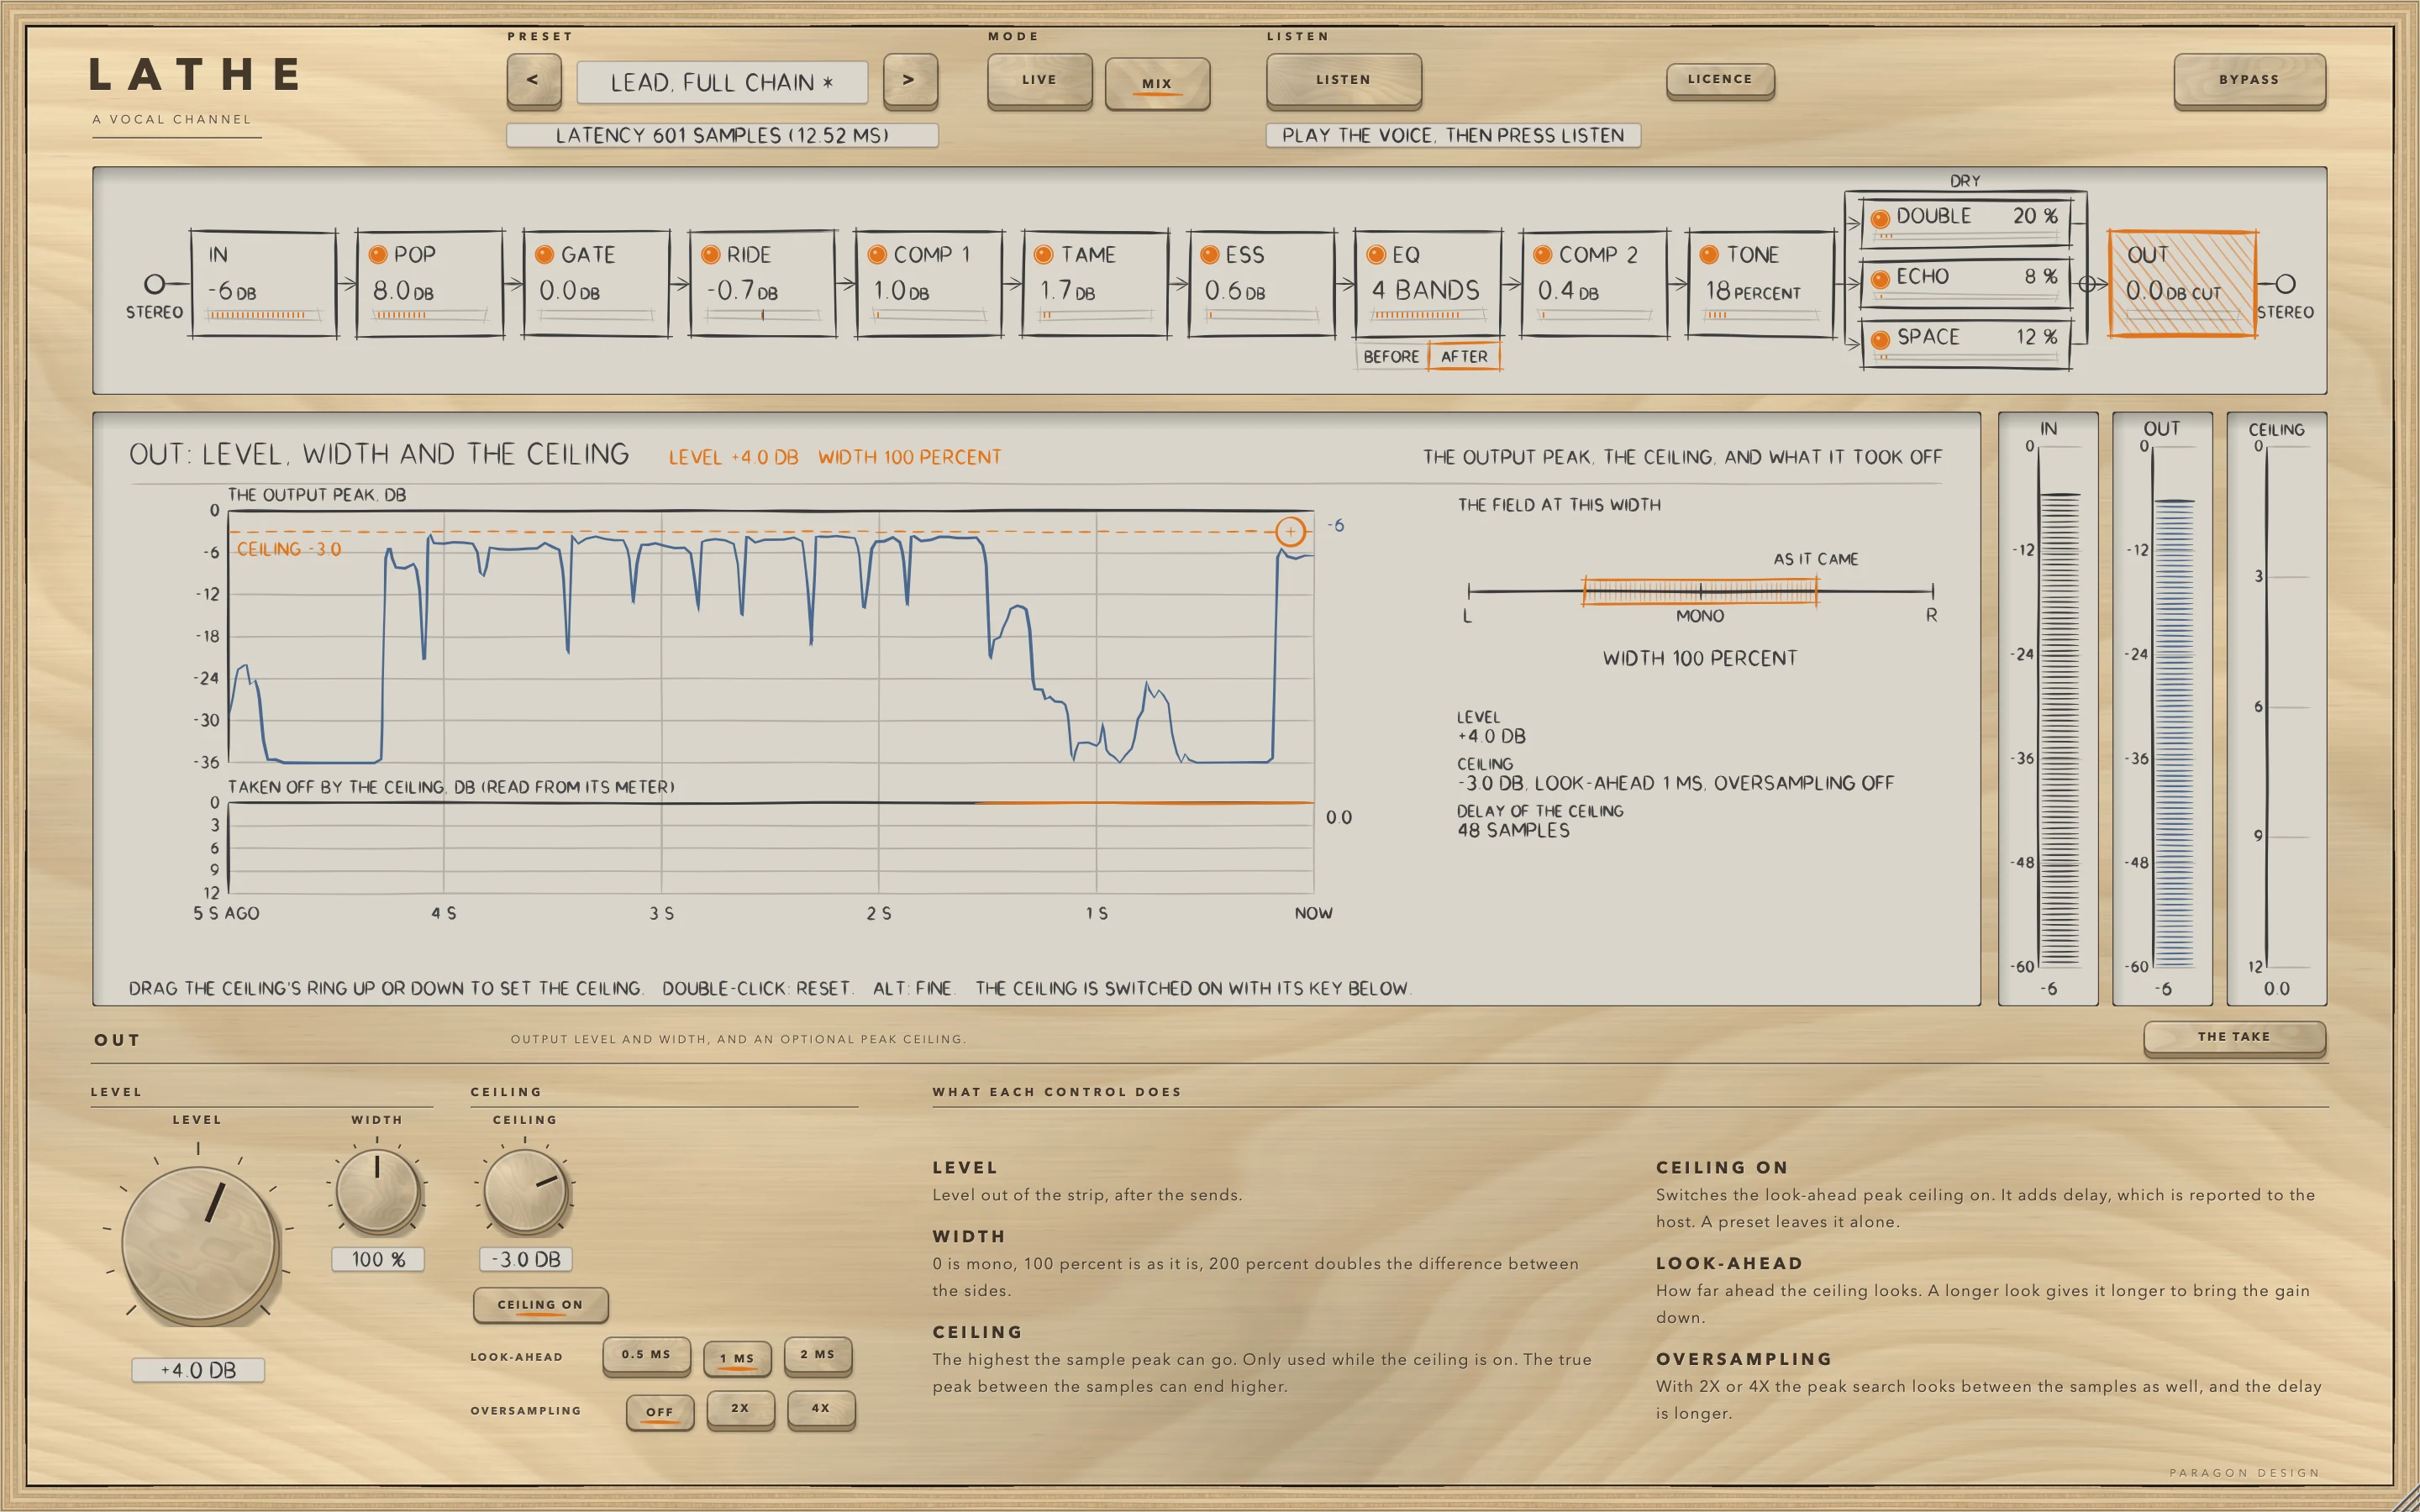Click the TONE module's orange light
Viewport: 2420px width, 1512px height.
1709,255
